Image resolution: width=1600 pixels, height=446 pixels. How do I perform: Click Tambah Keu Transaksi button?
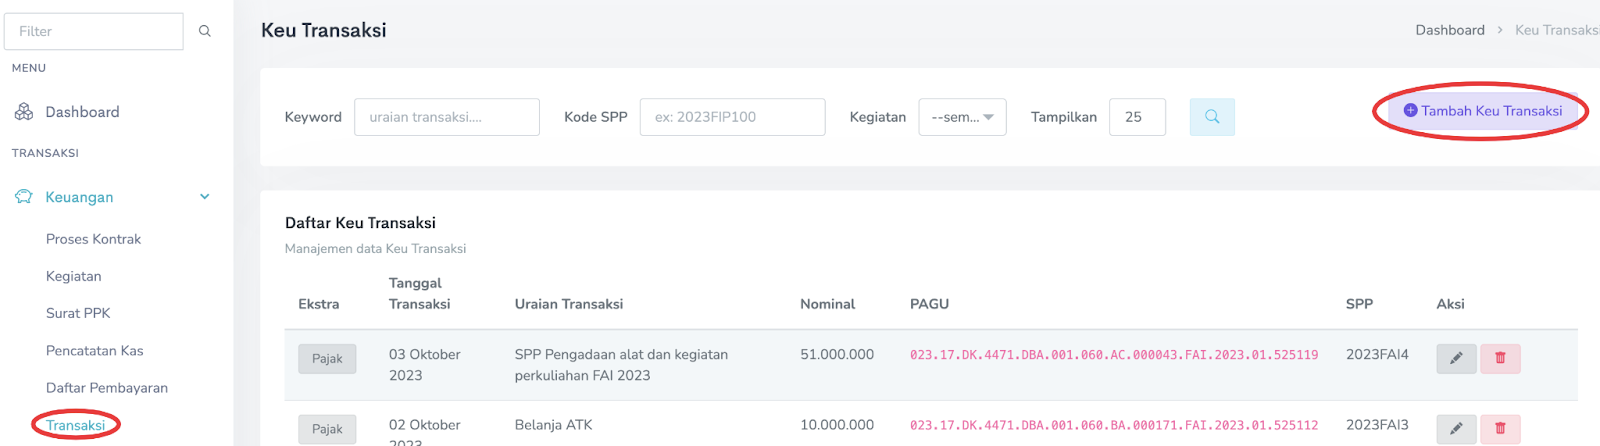(1483, 111)
